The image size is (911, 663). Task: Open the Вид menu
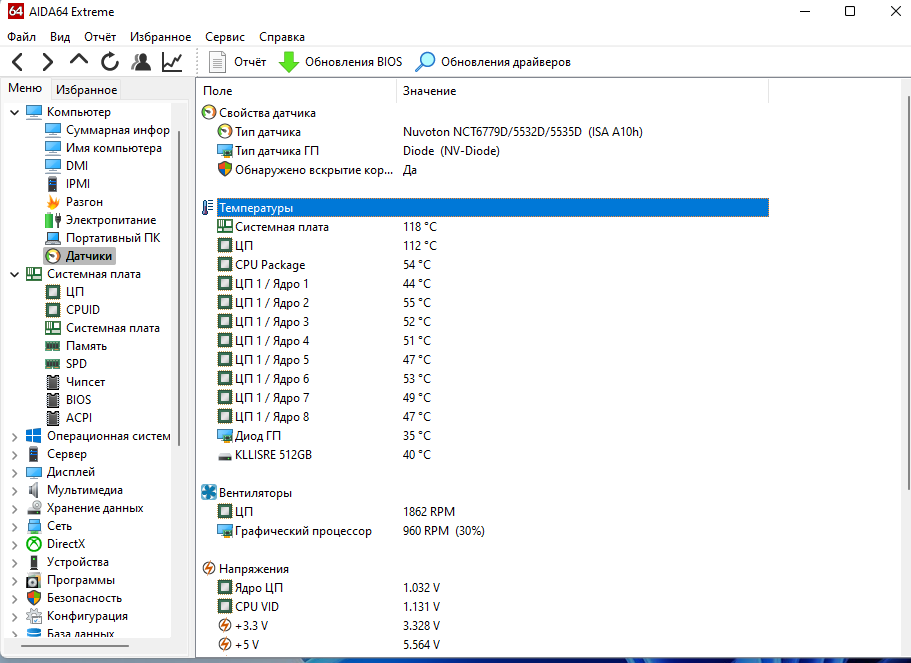click(60, 37)
